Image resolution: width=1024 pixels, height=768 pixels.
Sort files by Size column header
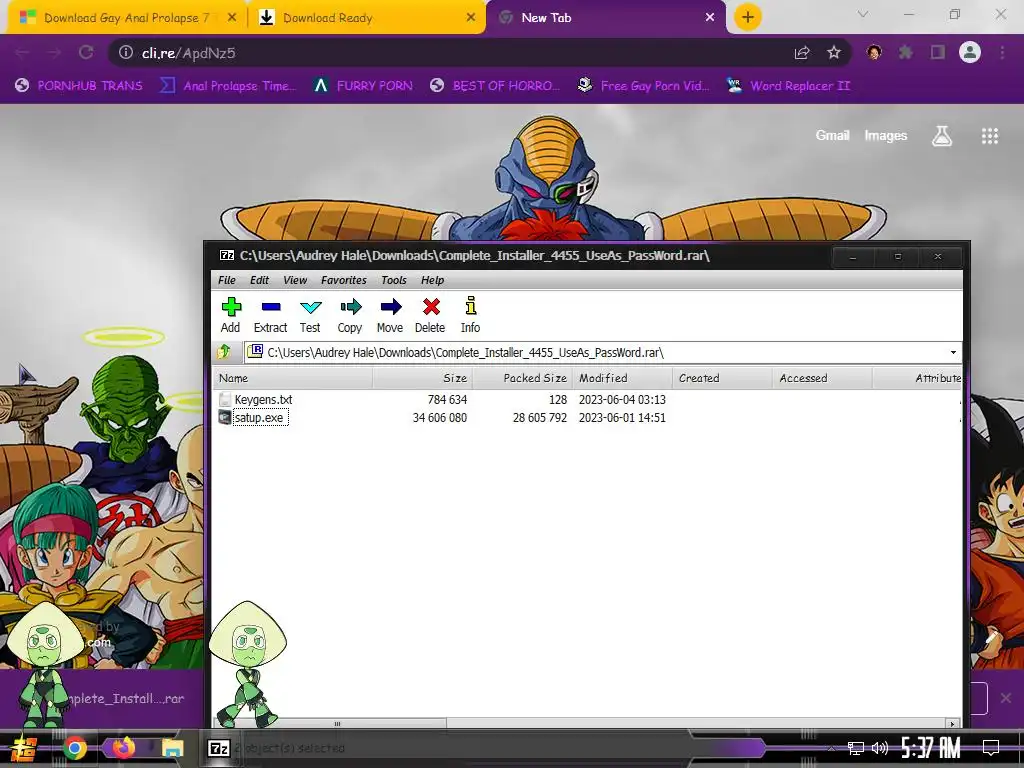tap(422, 378)
